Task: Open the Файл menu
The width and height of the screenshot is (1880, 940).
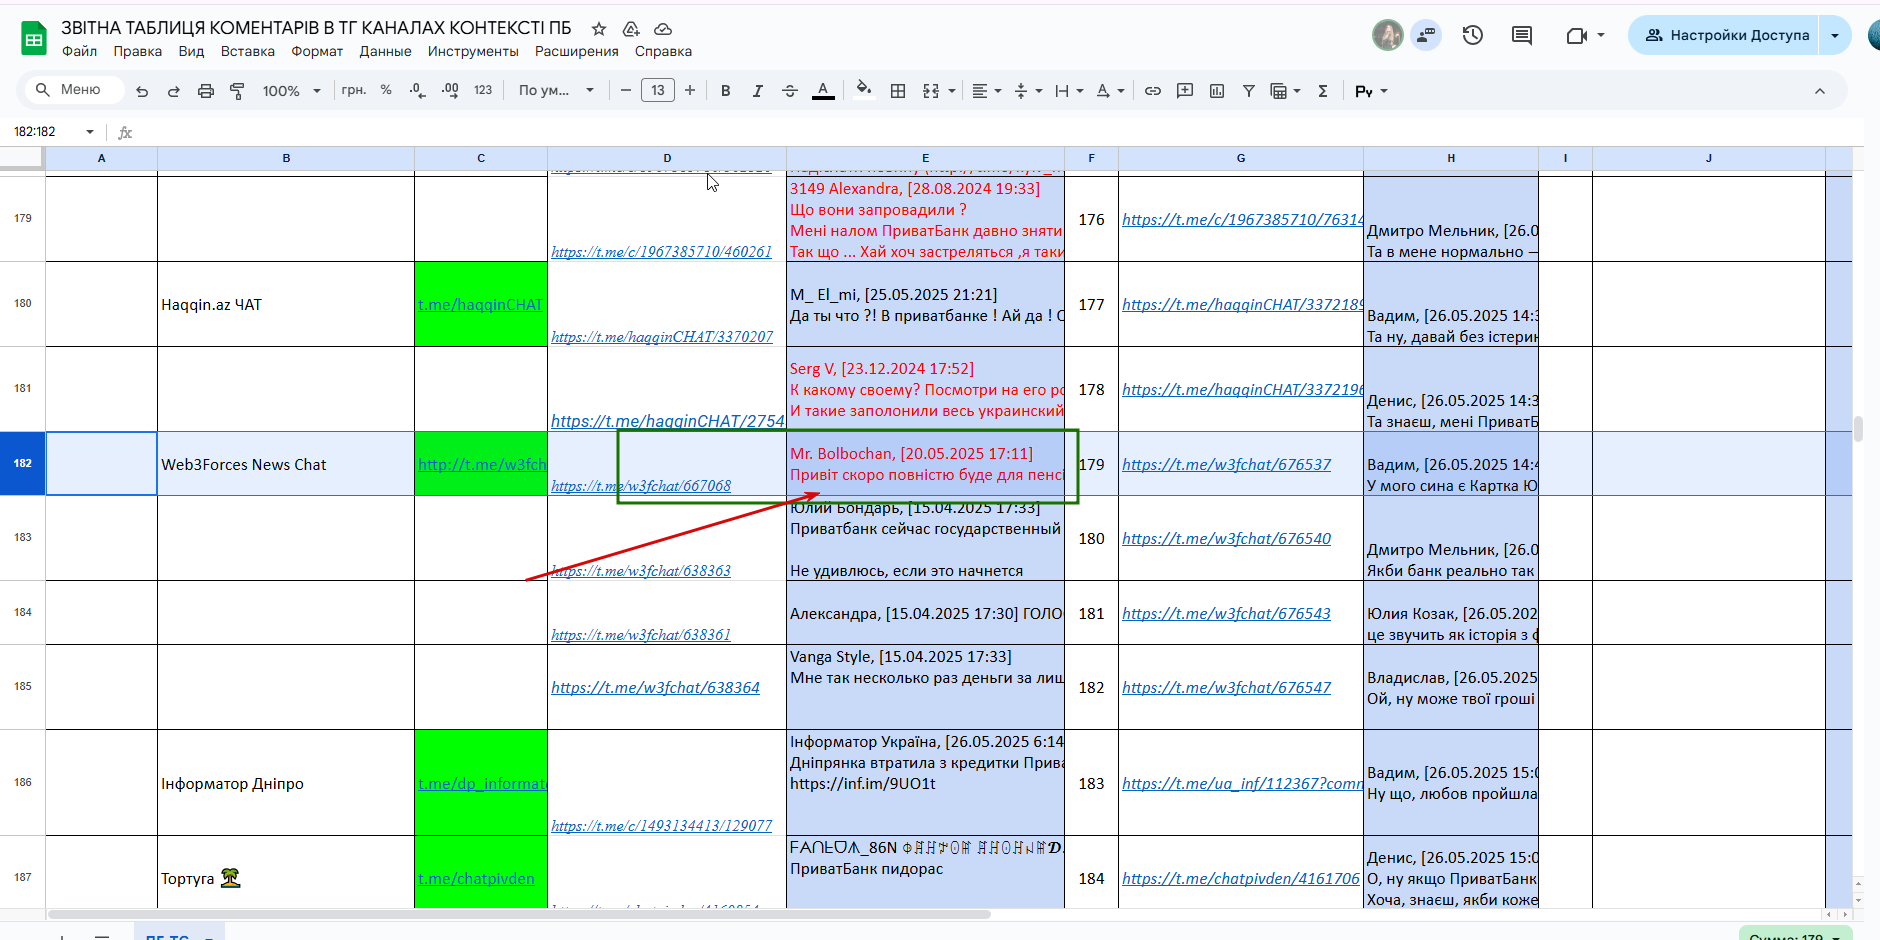Action: pyautogui.click(x=79, y=51)
